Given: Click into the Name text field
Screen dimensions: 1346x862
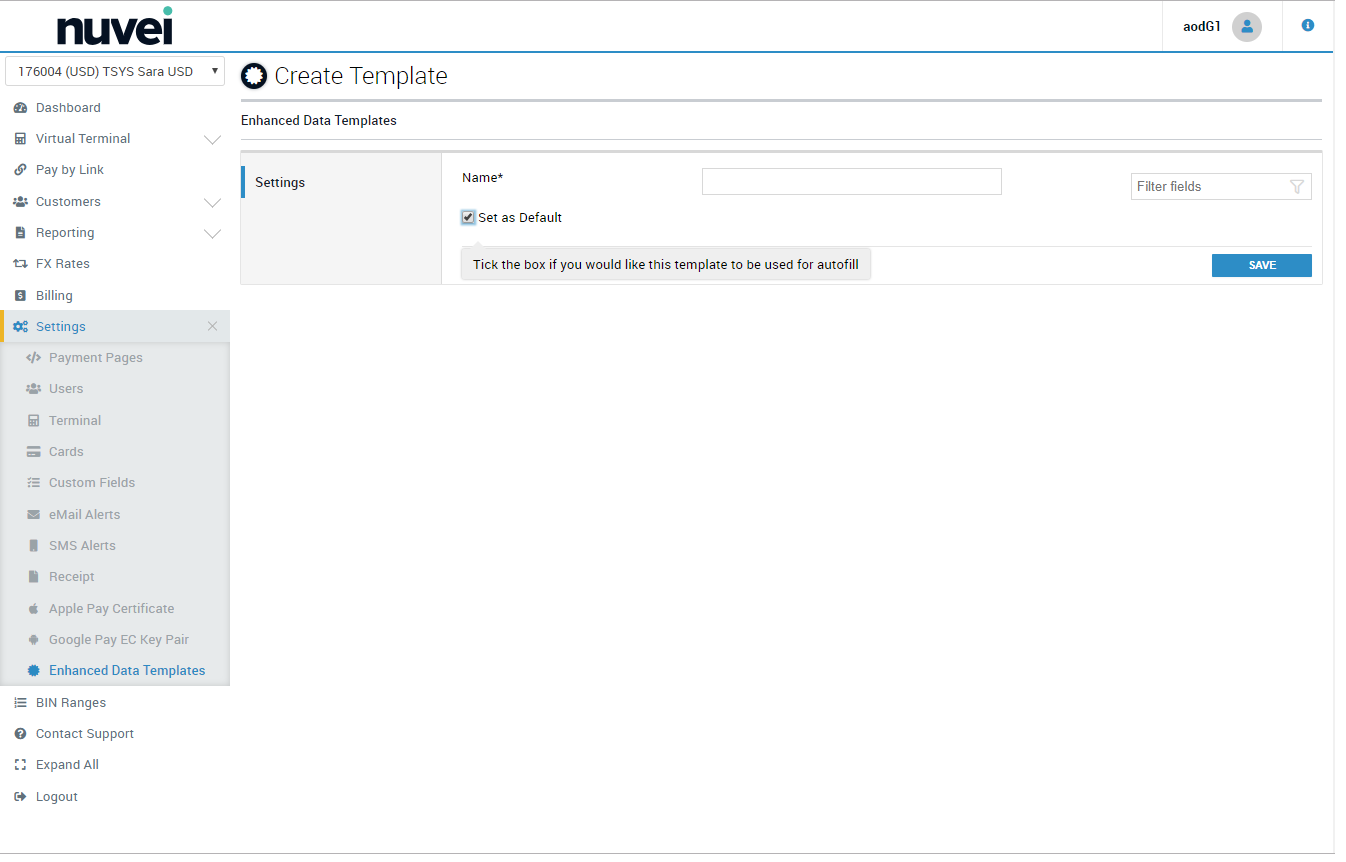Looking at the screenshot, I should coord(851,182).
